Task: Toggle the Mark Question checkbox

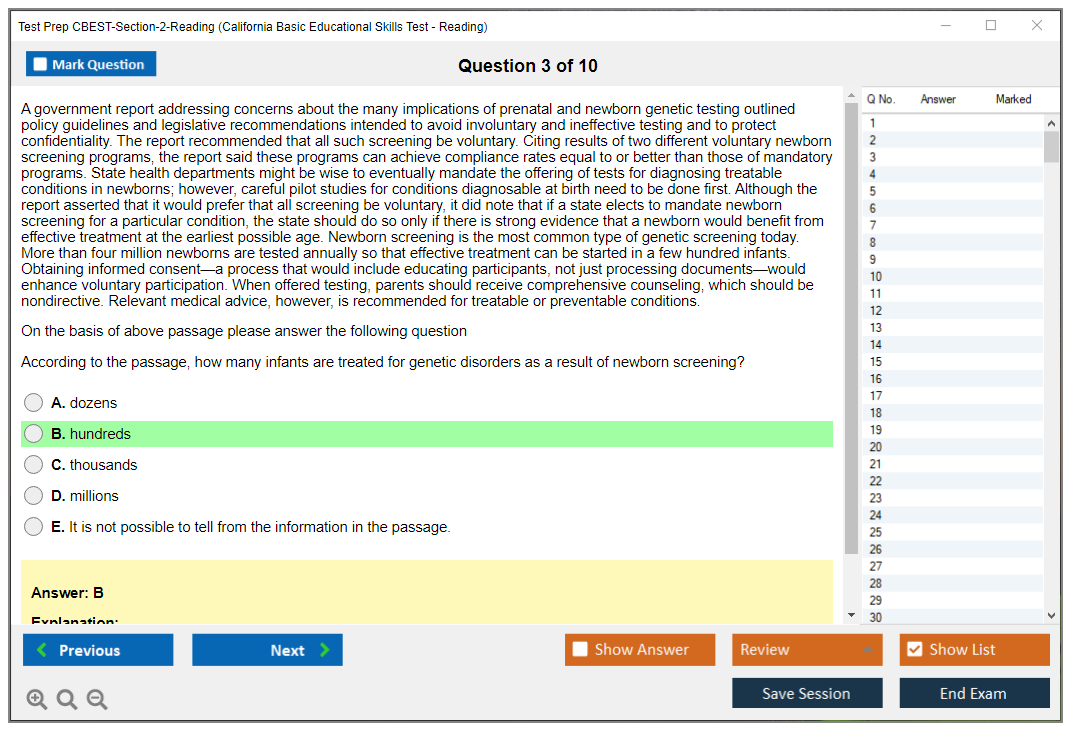Action: [41, 65]
